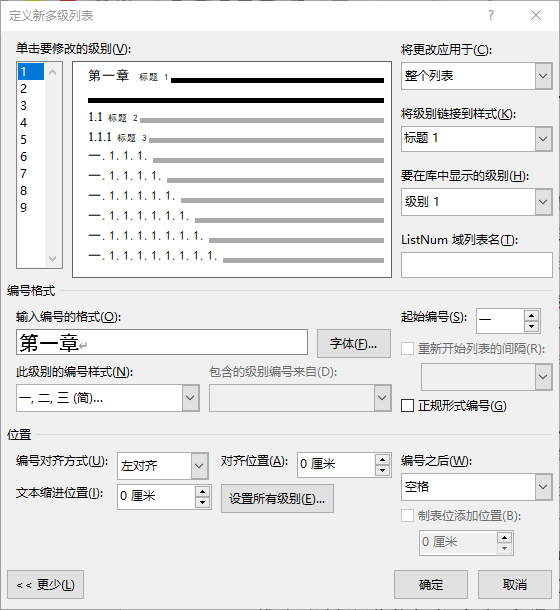Screen dimensions: 560x610
Task: Click the 输入编号的格式 text field
Action: (x=162, y=342)
